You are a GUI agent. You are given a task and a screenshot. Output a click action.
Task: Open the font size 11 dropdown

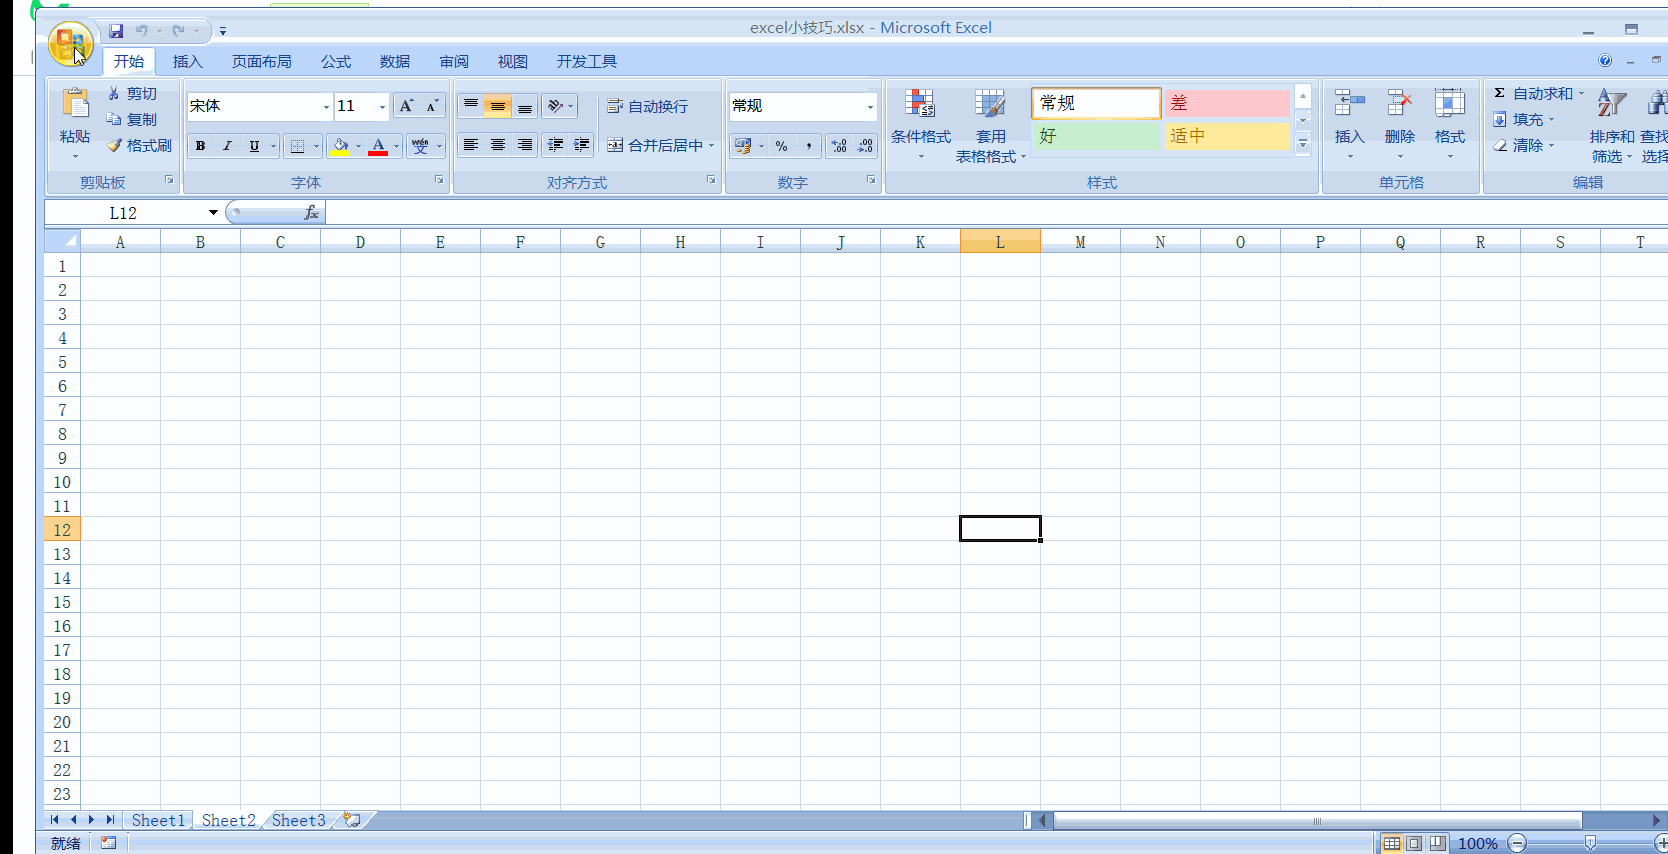pyautogui.click(x=382, y=106)
